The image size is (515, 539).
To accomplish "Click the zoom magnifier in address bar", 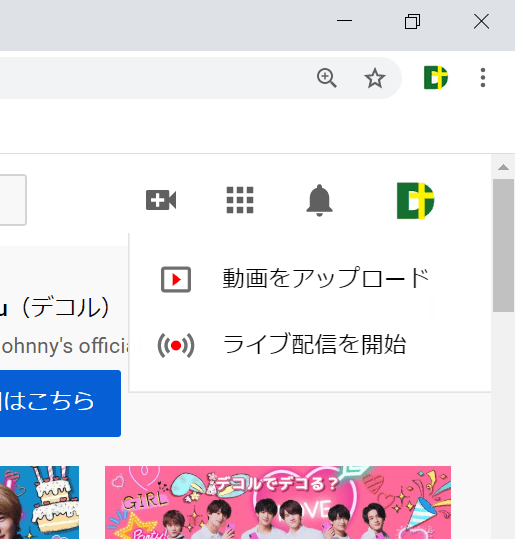I will tap(326, 78).
